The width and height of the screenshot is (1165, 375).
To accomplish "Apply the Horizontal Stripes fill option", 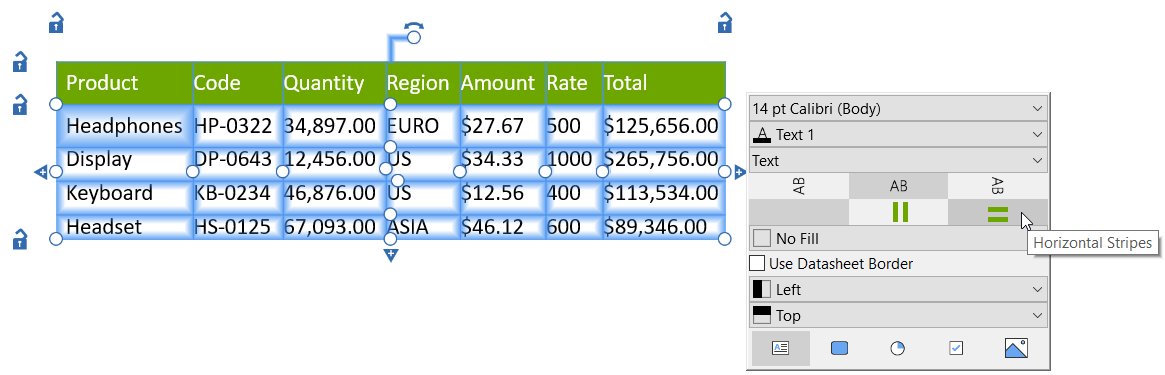I will coord(997,212).
